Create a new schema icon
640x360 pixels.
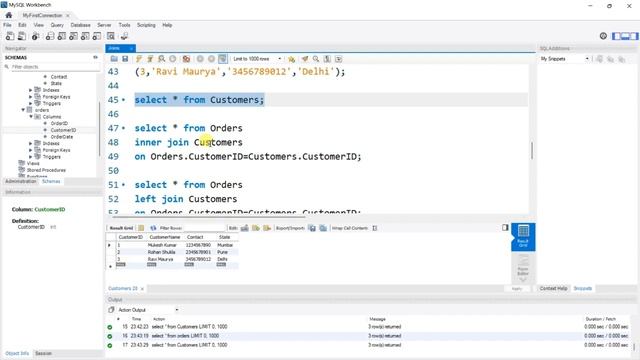pyautogui.click(x=50, y=36)
